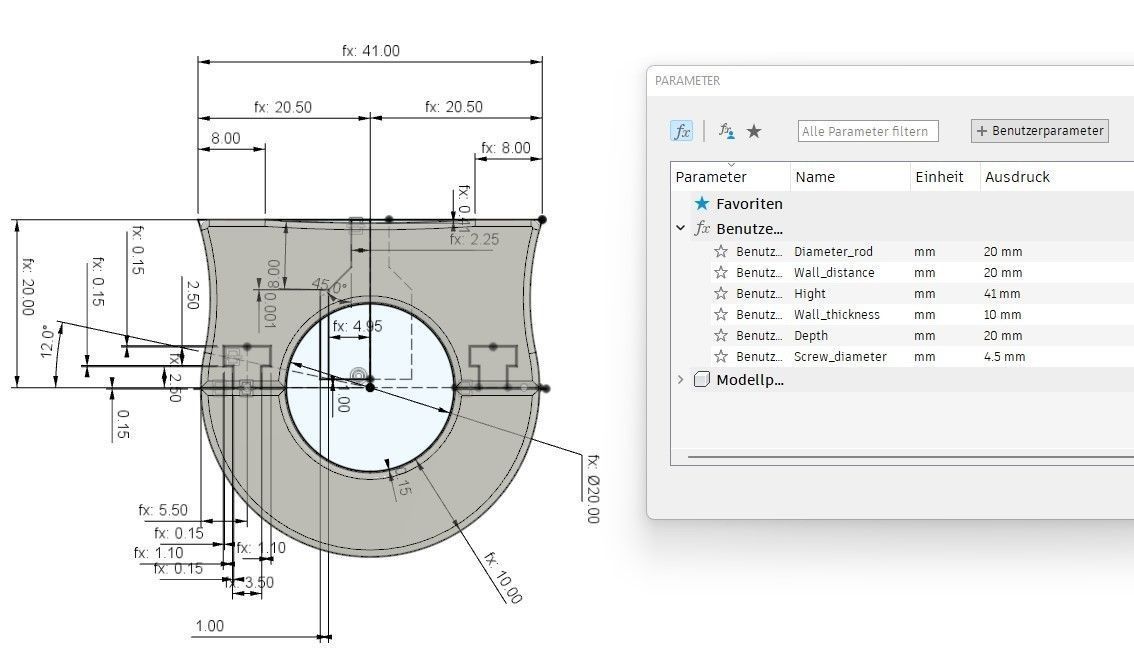Toggle favorite star for Diameter_rod
This screenshot has height=665, width=1134.
click(x=720, y=252)
